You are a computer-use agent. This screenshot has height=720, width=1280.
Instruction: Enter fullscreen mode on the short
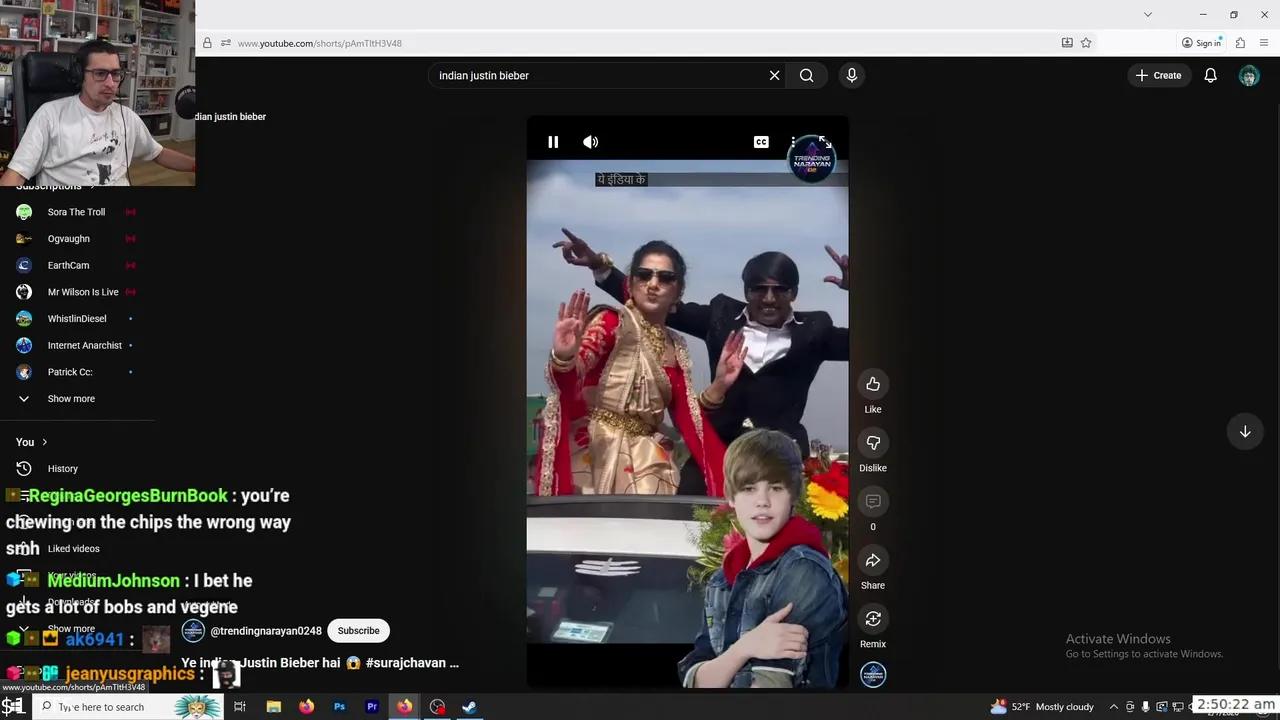click(825, 142)
